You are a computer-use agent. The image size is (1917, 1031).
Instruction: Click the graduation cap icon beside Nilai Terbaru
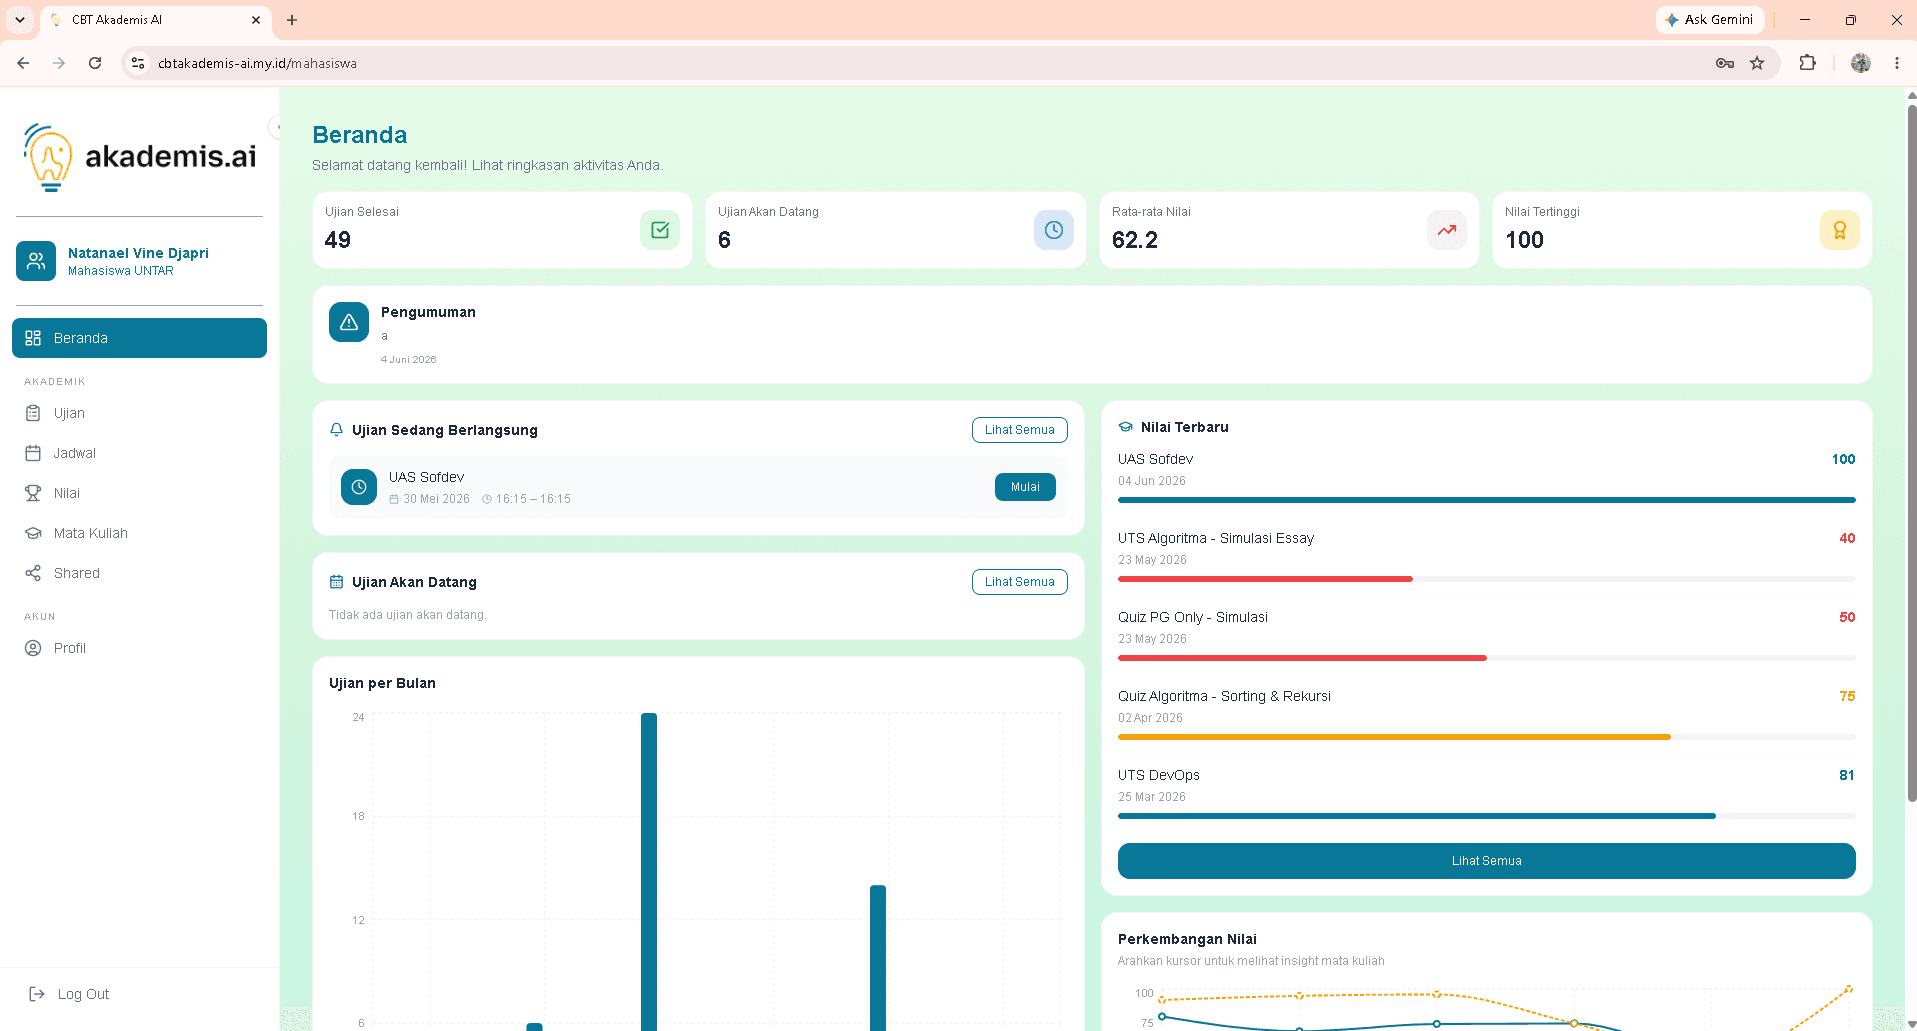[x=1126, y=427]
